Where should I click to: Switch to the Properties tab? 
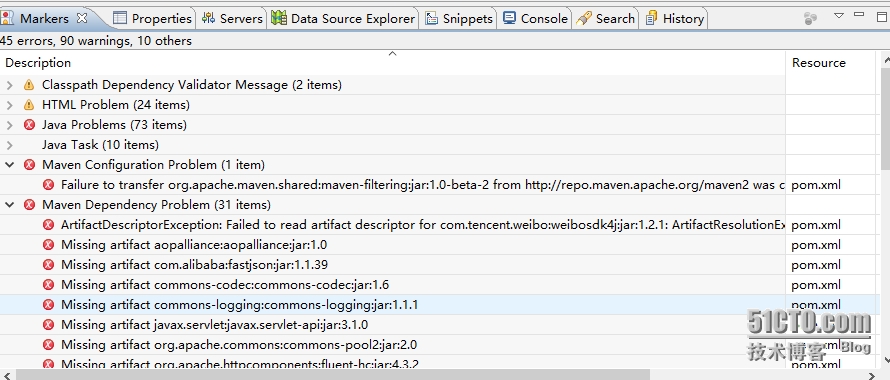[153, 18]
